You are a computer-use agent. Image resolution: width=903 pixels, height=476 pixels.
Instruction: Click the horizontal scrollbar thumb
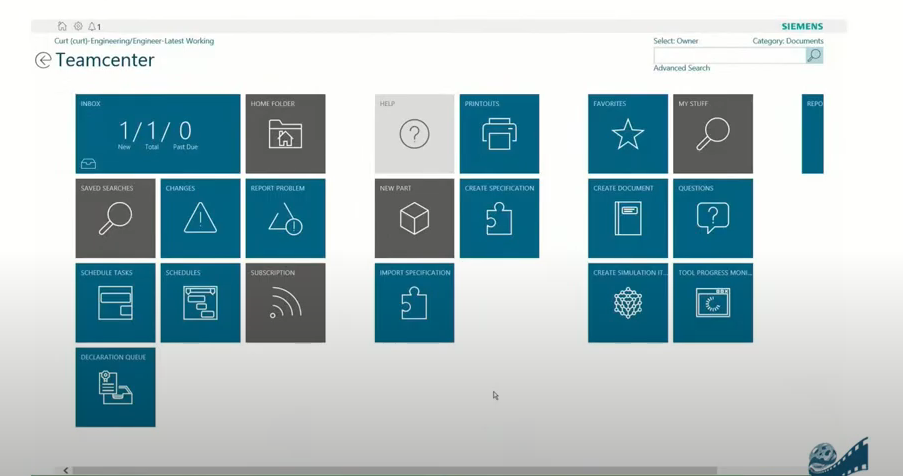[x=394, y=470]
